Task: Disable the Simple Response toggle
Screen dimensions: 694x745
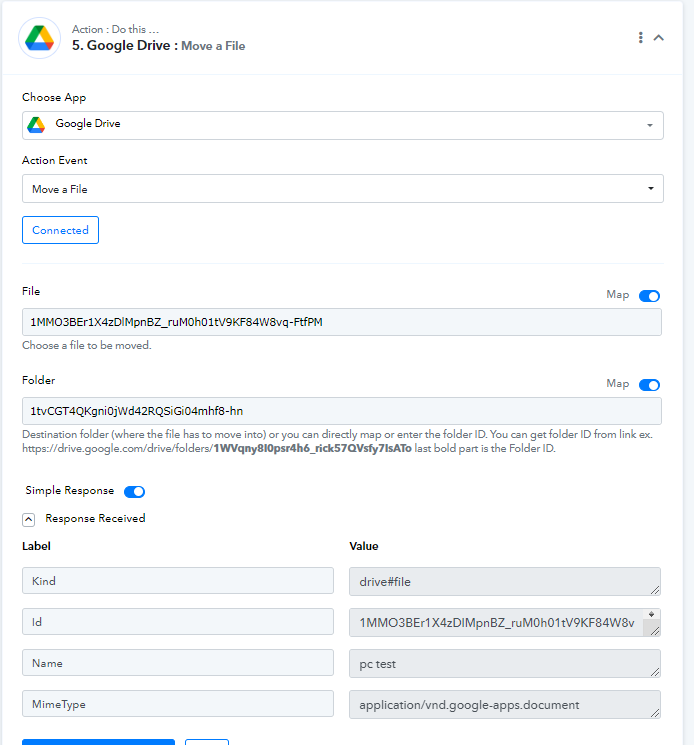Action: [x=134, y=492]
